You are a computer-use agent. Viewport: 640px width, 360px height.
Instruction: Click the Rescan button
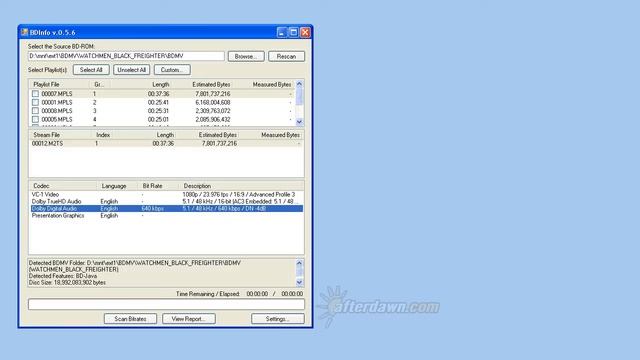286,56
